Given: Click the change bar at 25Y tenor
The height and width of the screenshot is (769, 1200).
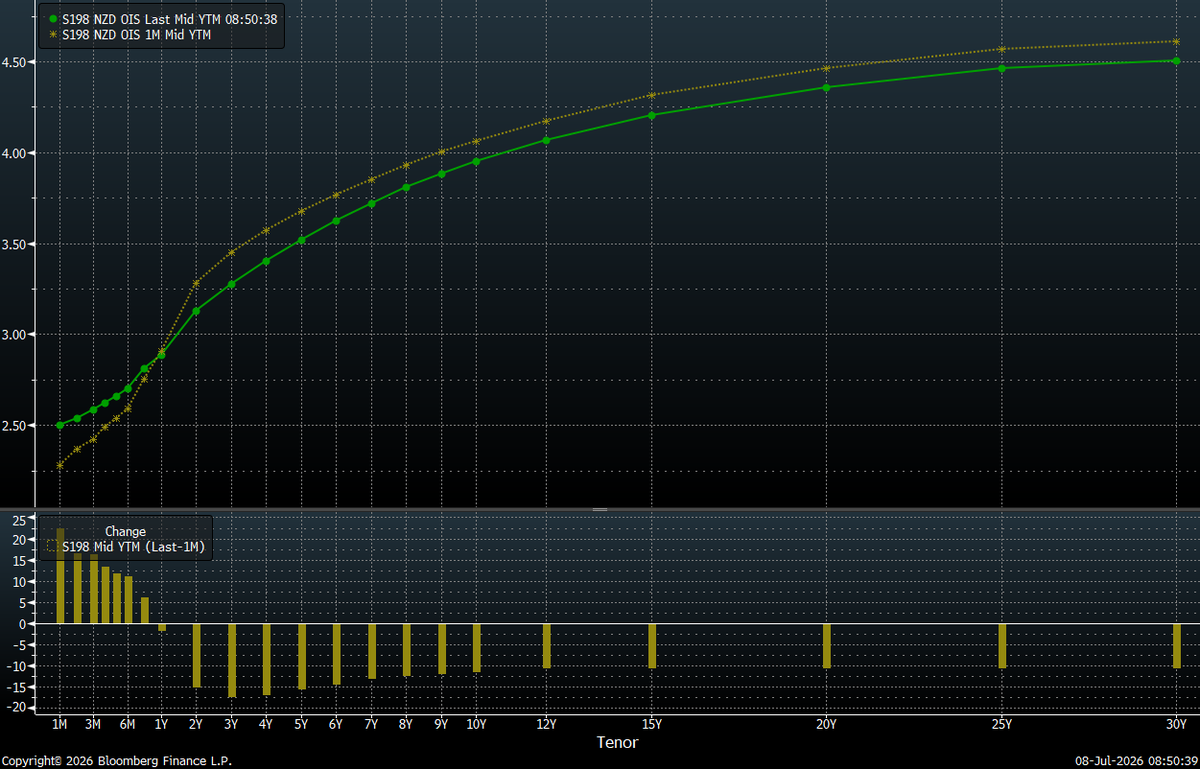Looking at the screenshot, I should click(1002, 646).
